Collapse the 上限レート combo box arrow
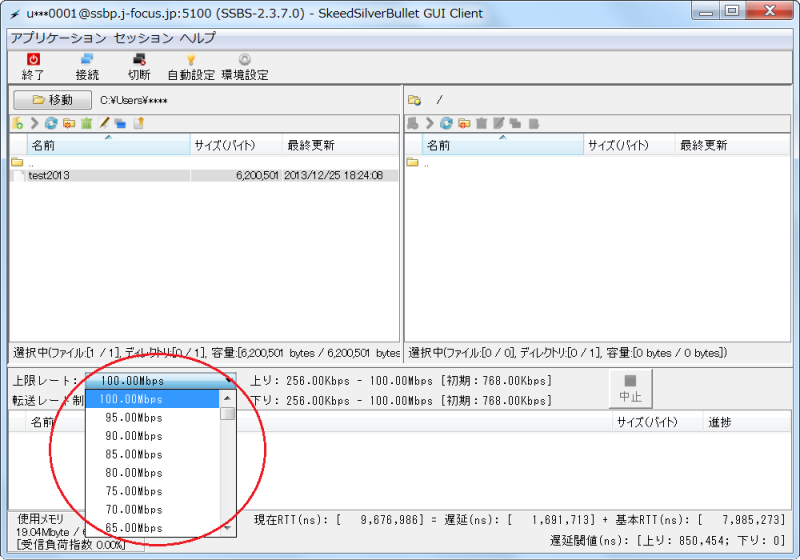 (230, 381)
